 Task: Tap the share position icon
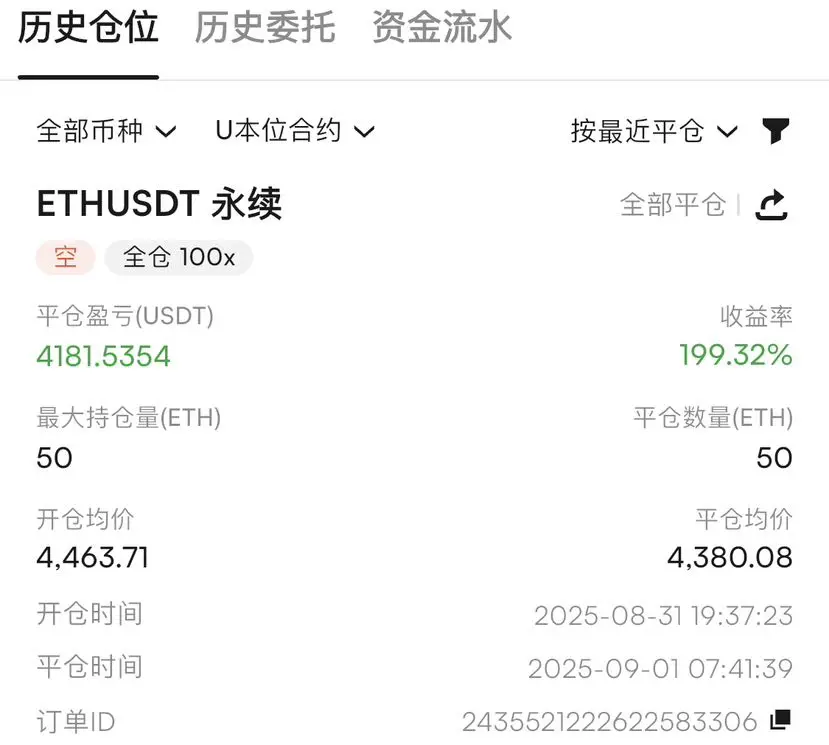[772, 205]
